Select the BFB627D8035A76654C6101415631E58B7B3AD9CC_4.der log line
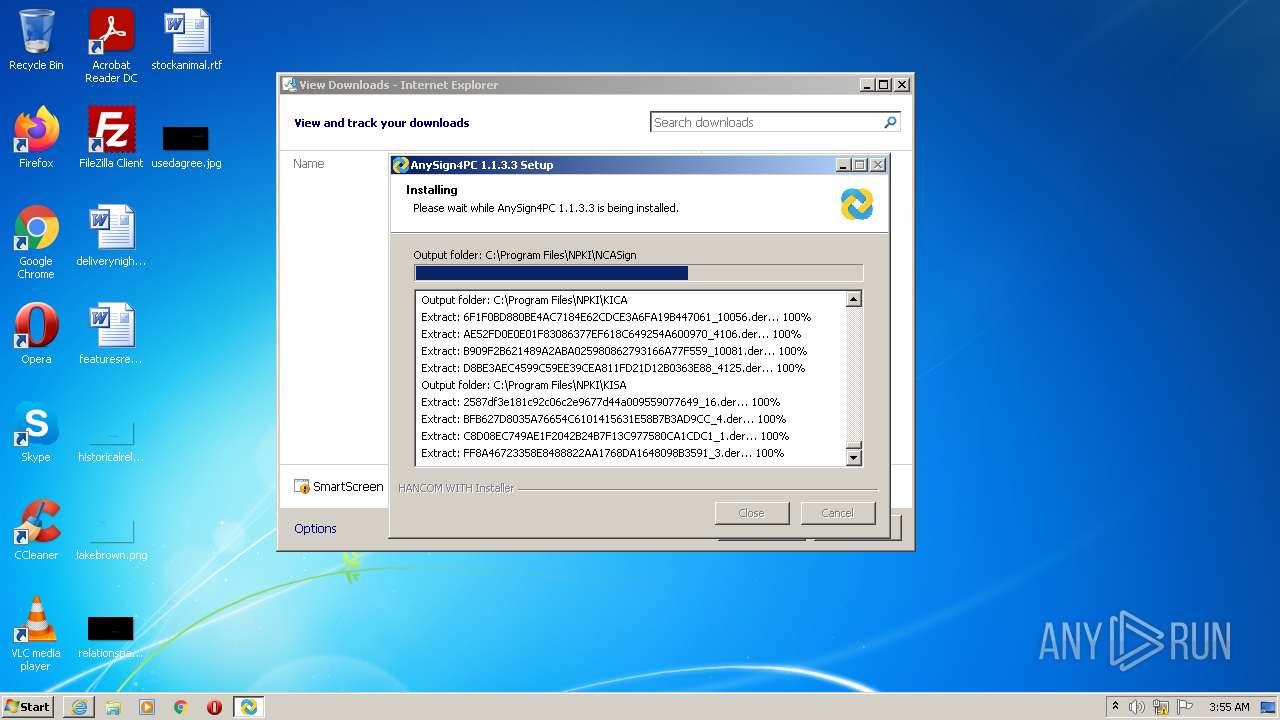Screen dimensions: 1280x720 (x=604, y=419)
